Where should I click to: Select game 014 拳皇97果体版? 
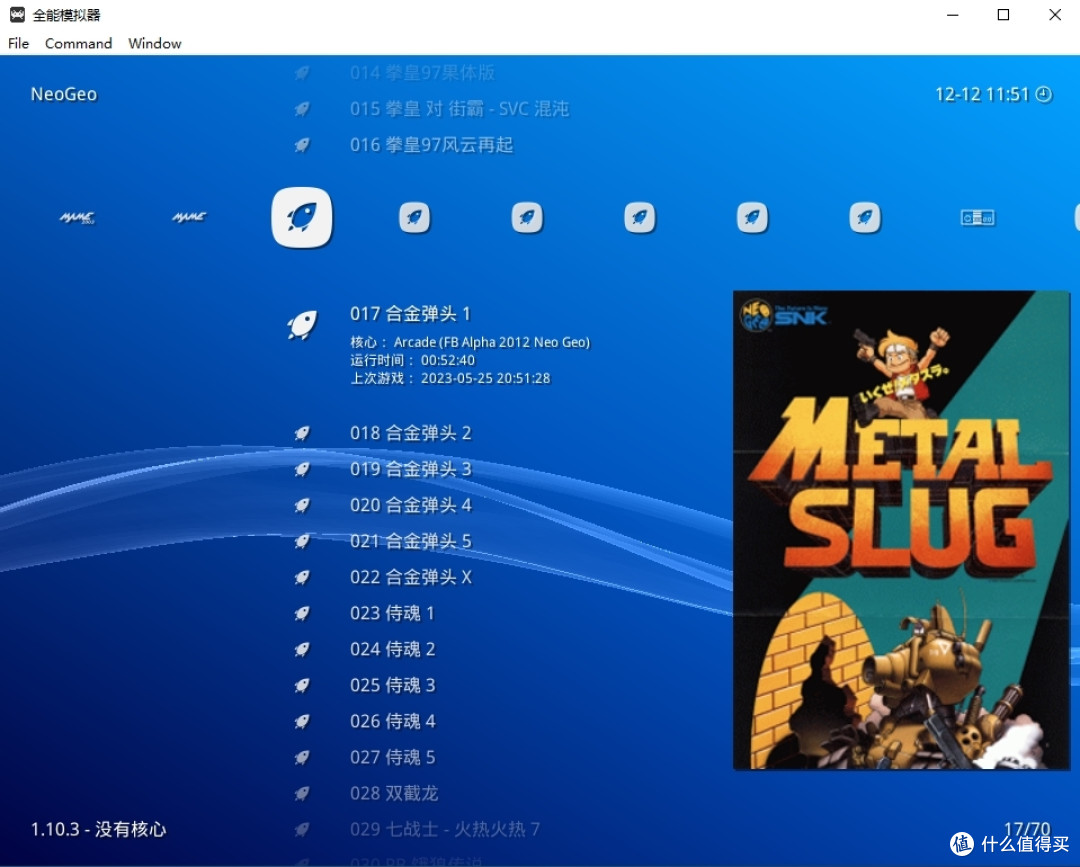click(x=422, y=73)
